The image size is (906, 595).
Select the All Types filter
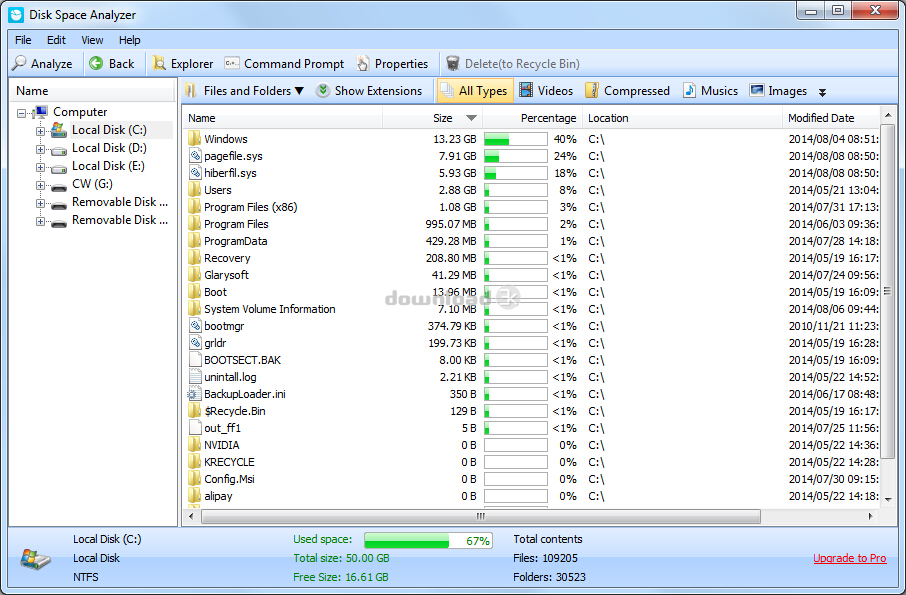[475, 91]
